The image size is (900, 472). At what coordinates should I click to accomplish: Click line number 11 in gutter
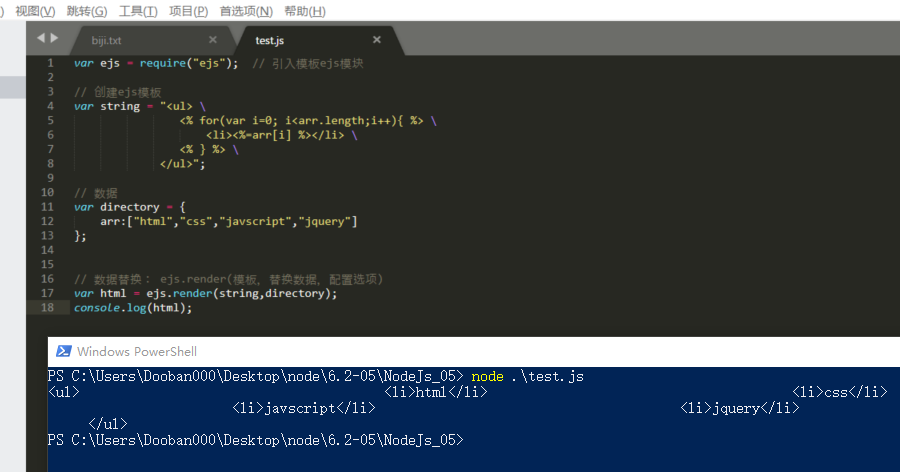pos(48,207)
